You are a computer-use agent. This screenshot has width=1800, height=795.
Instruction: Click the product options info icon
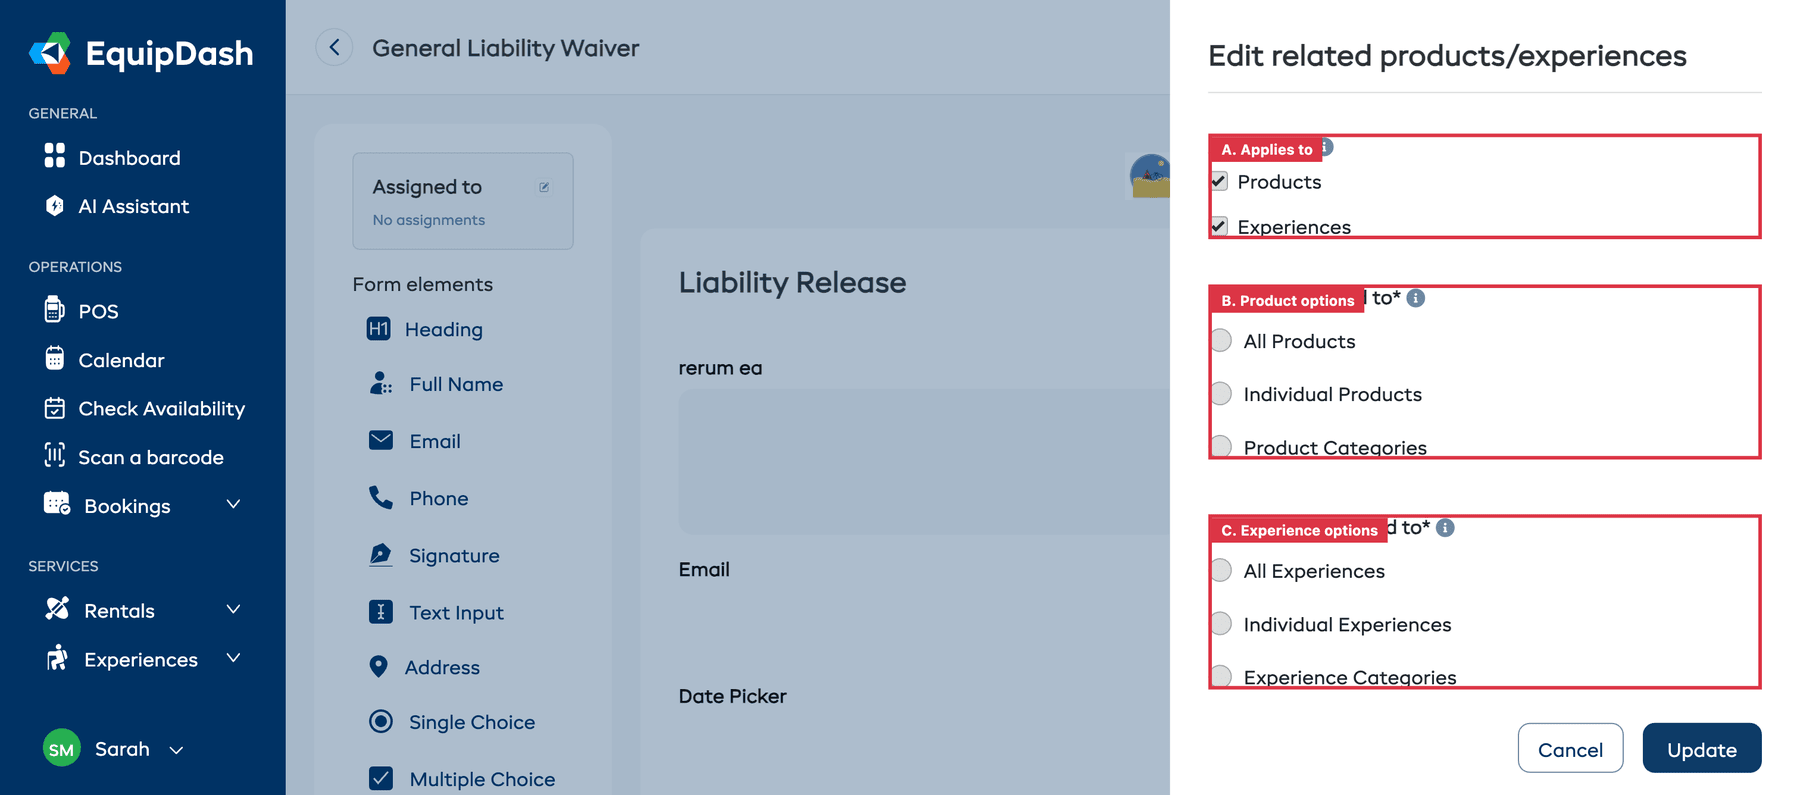point(1416,298)
